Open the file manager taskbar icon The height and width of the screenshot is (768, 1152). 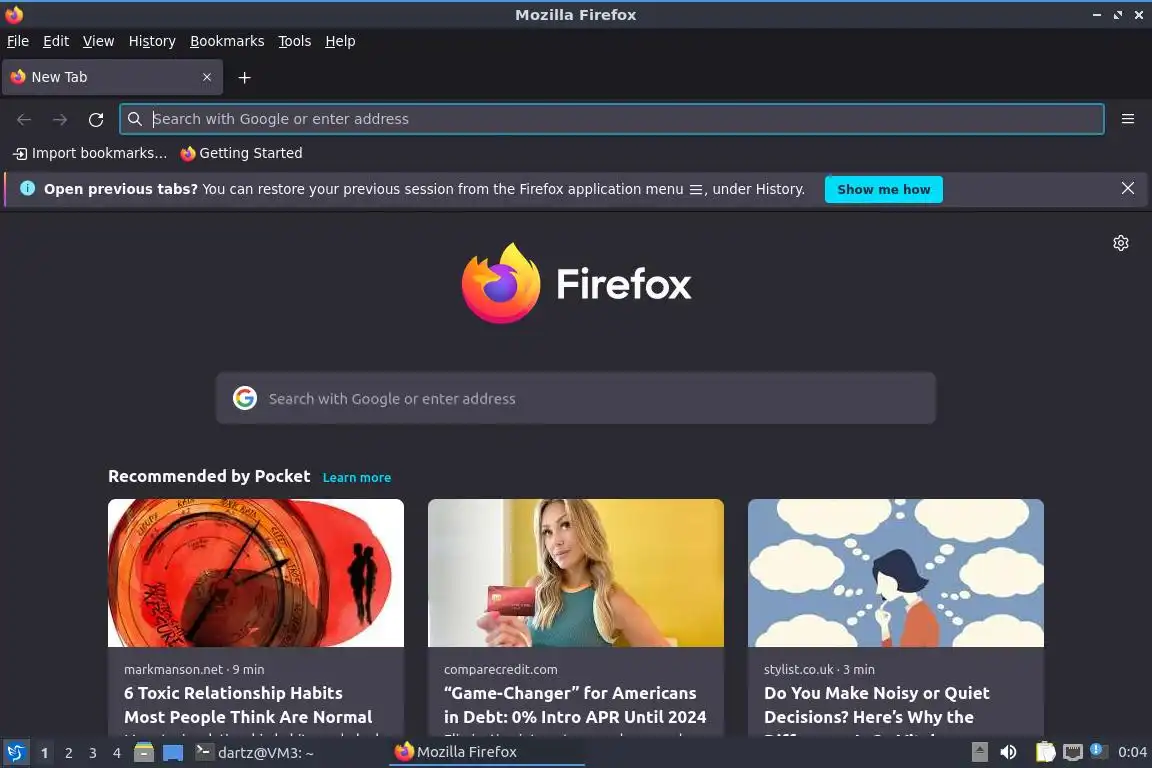(x=144, y=753)
